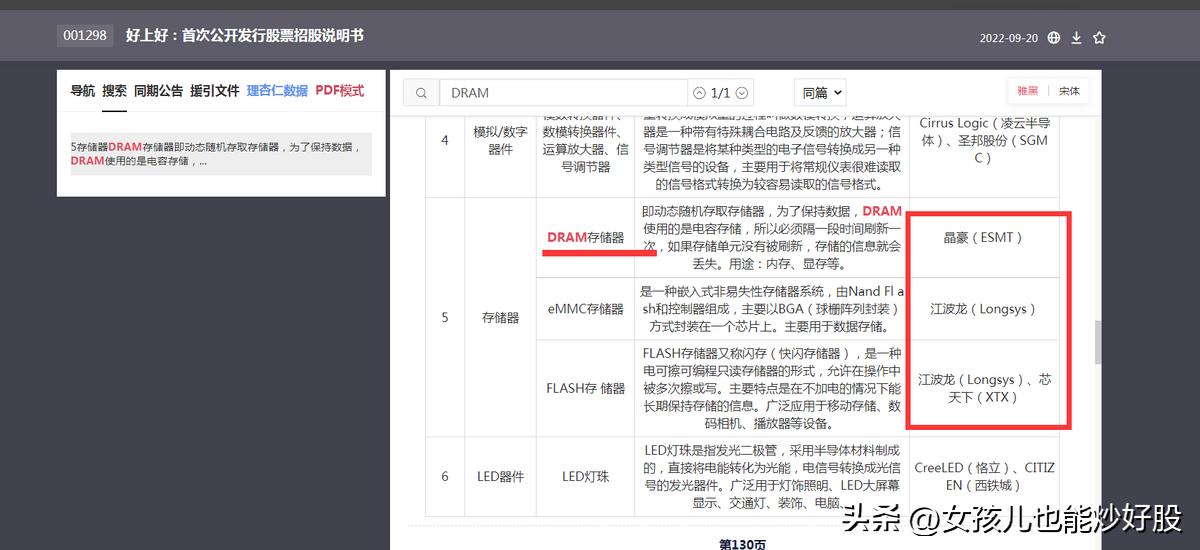Image resolution: width=1200 pixels, height=550 pixels.
Task: Click the Cirrus Logic supplier cell
Action: tap(983, 140)
